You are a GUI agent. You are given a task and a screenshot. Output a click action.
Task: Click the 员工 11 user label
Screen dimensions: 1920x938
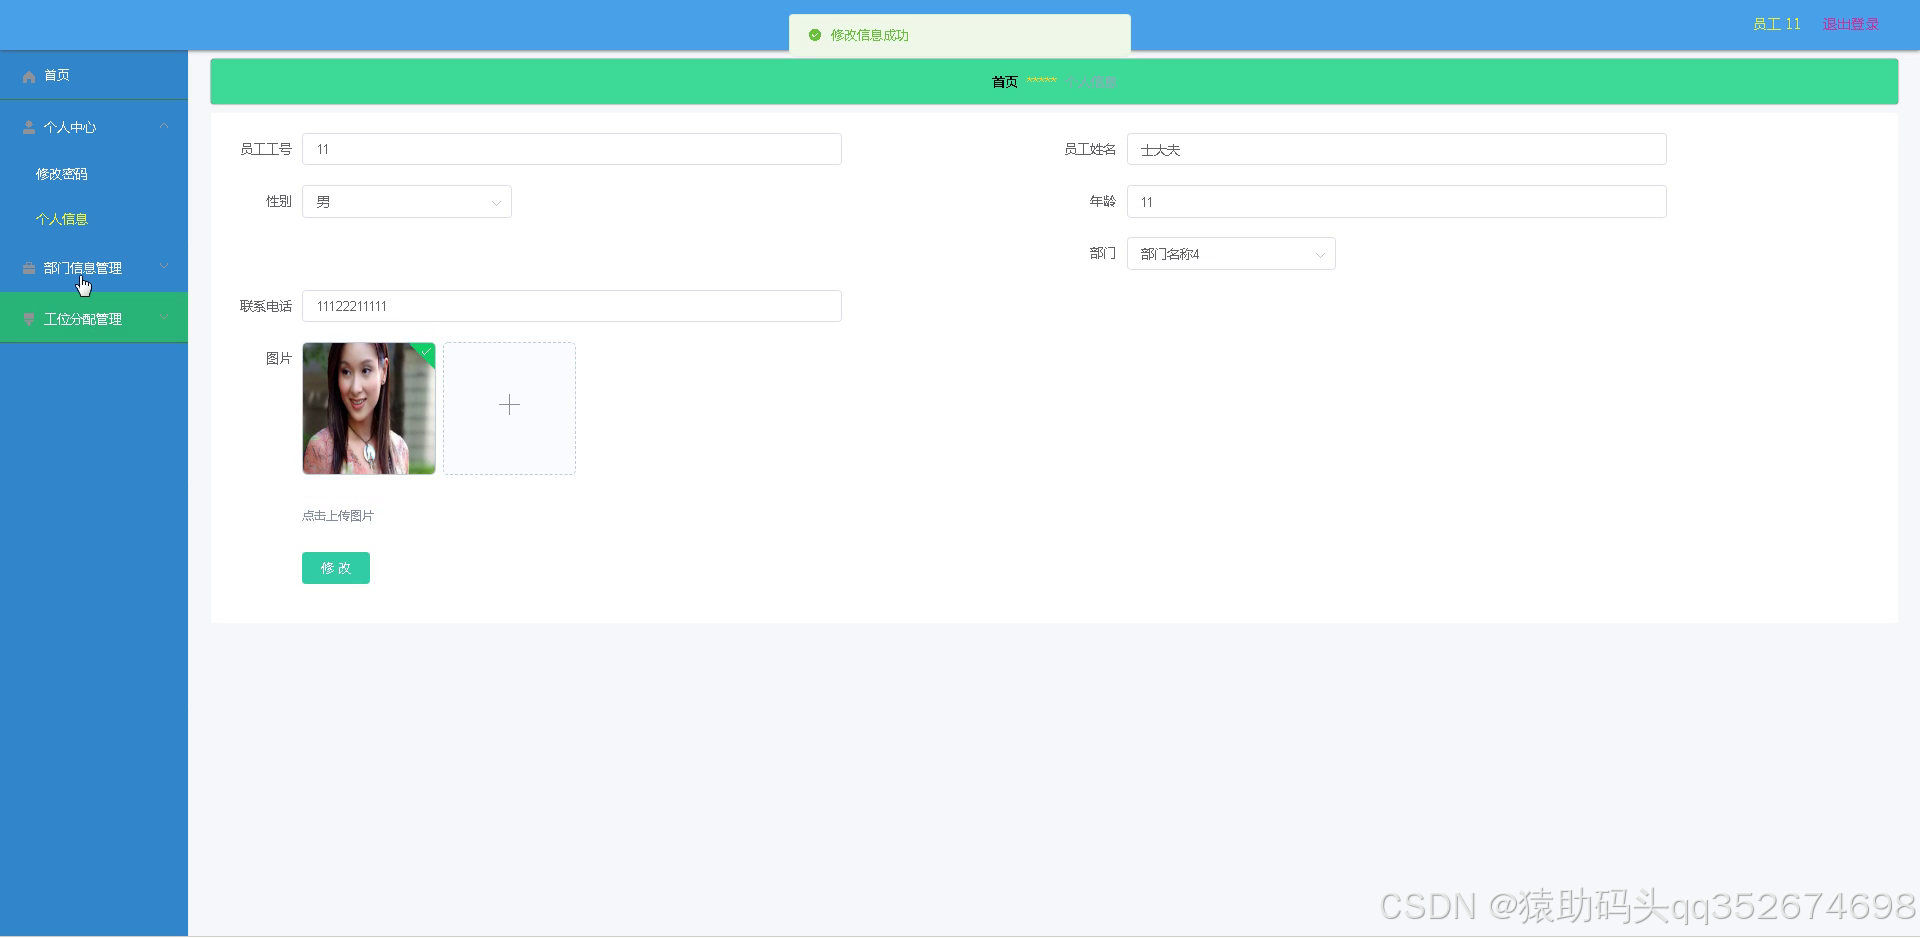tap(1776, 24)
